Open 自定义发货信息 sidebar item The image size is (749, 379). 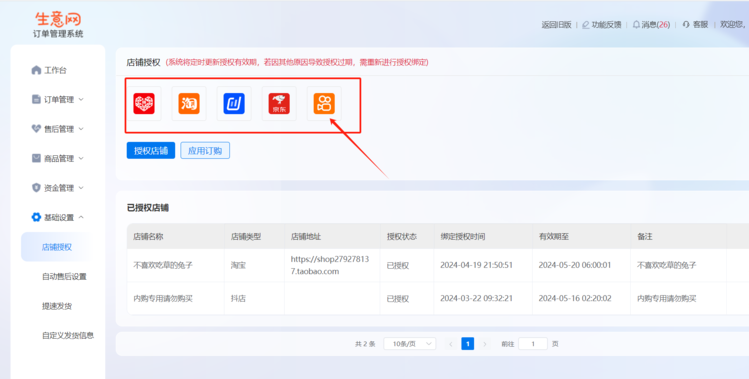(68, 336)
